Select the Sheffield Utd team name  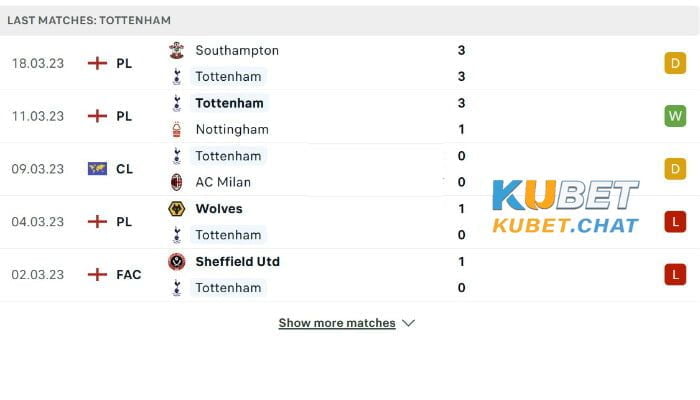(x=238, y=262)
